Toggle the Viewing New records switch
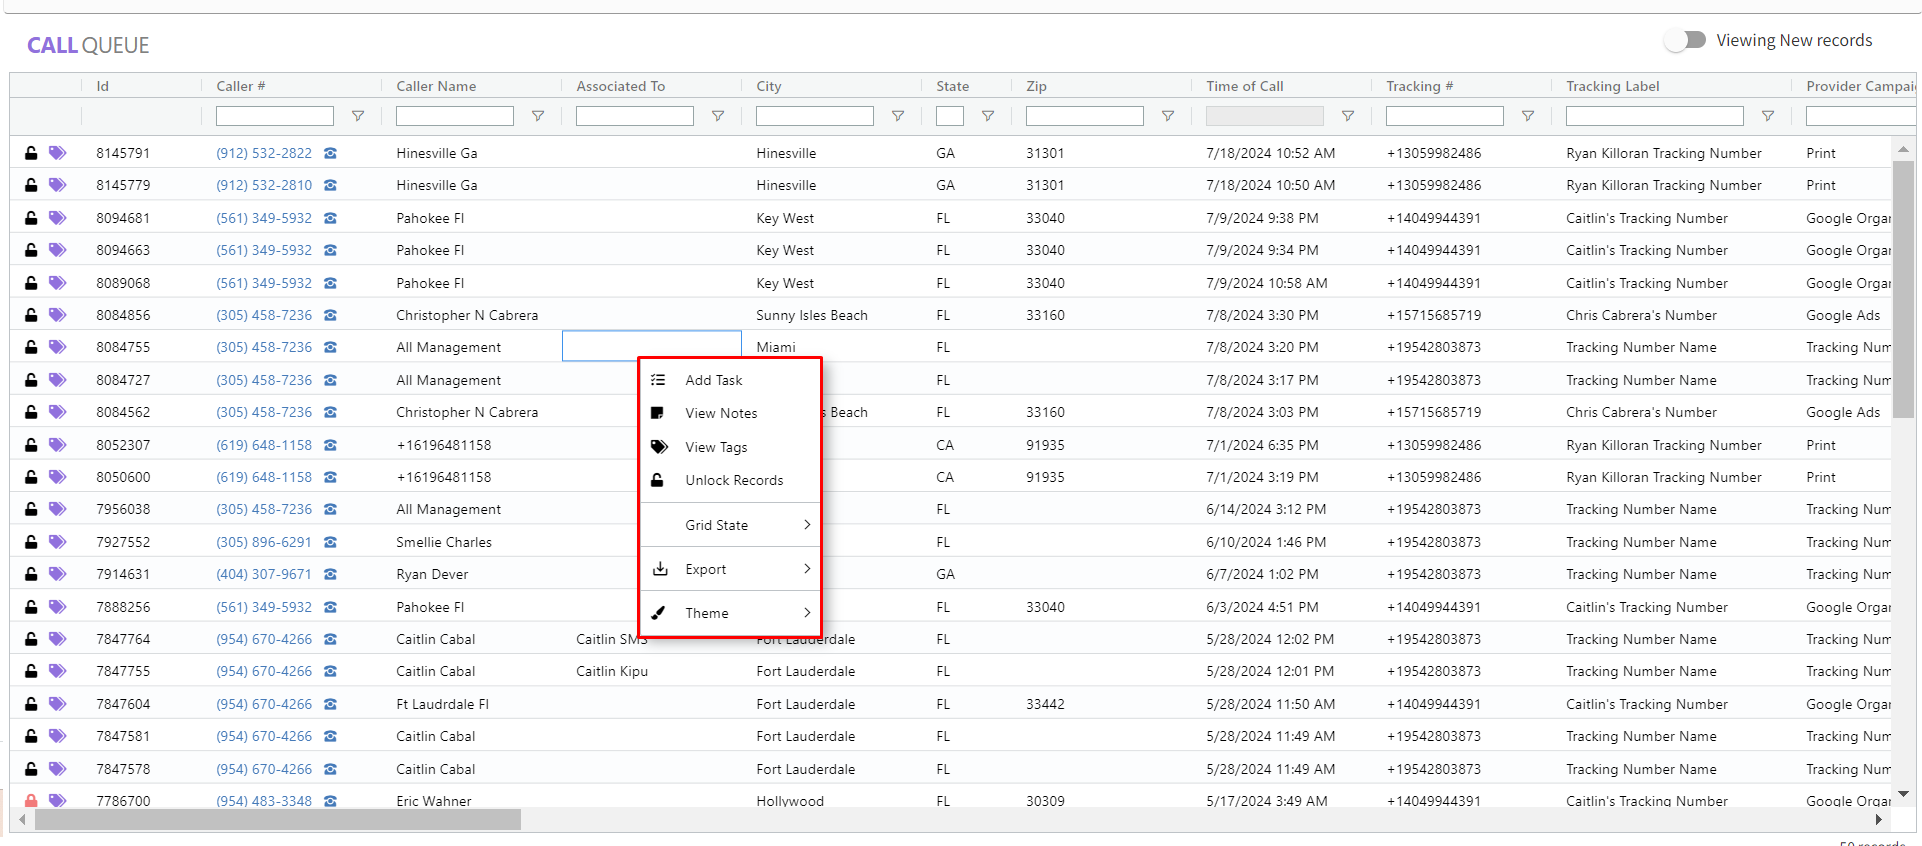Image resolution: width=1922 pixels, height=846 pixels. click(1686, 40)
